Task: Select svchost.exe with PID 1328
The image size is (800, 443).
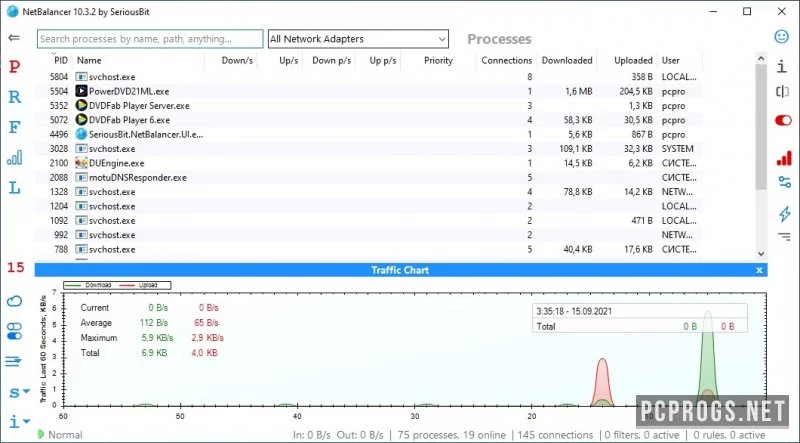Action: click(368, 191)
